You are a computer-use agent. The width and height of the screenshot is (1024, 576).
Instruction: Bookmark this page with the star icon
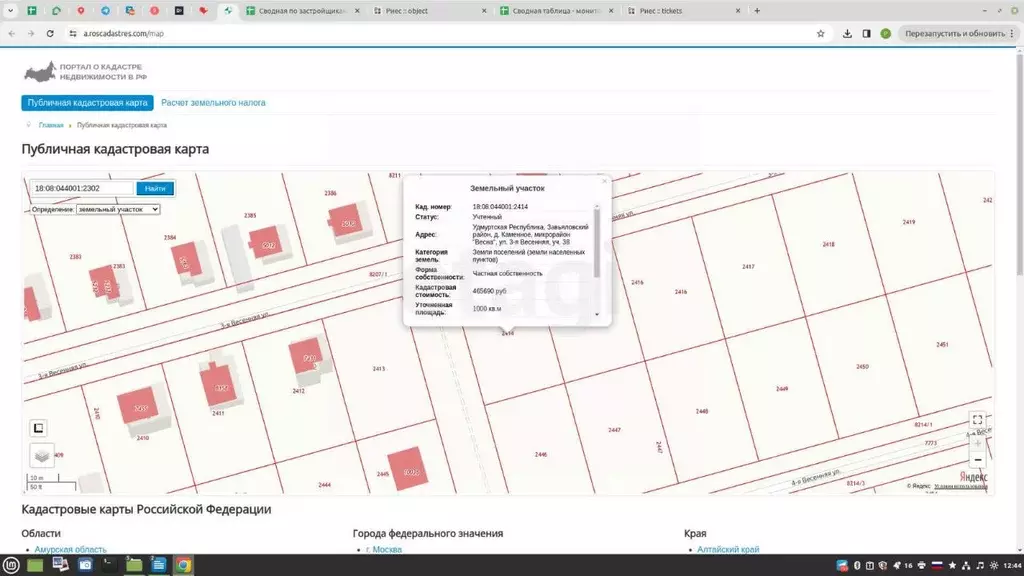point(820,33)
